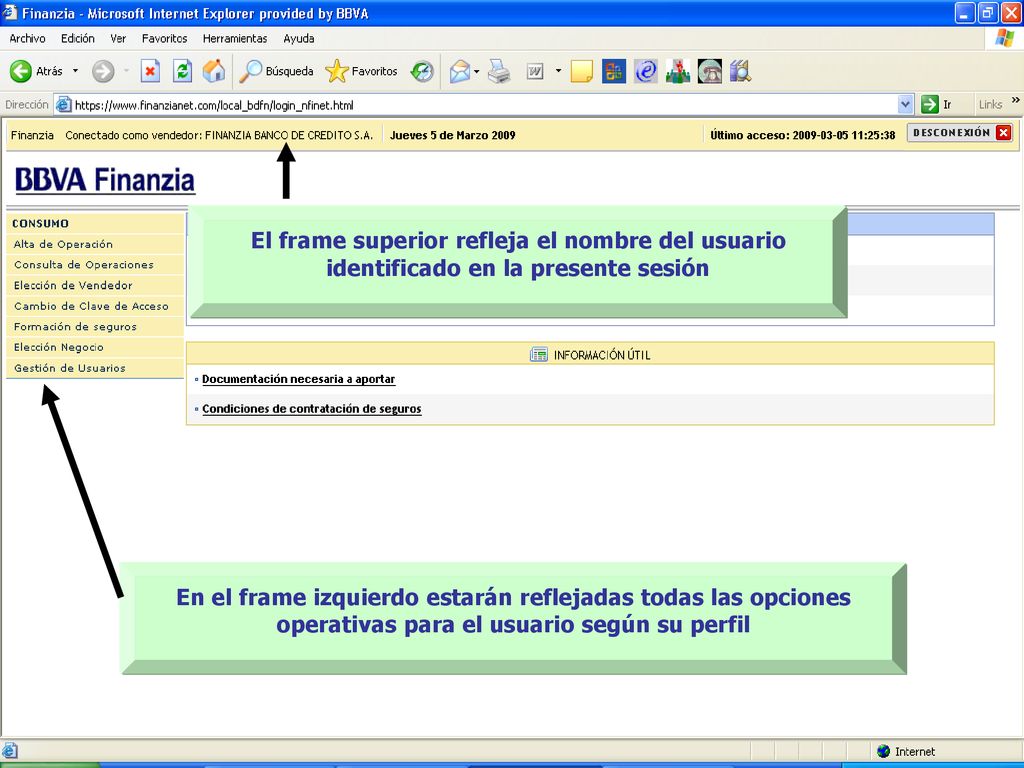Open the address bar dropdown
This screenshot has height=768, width=1024.
tap(905, 104)
